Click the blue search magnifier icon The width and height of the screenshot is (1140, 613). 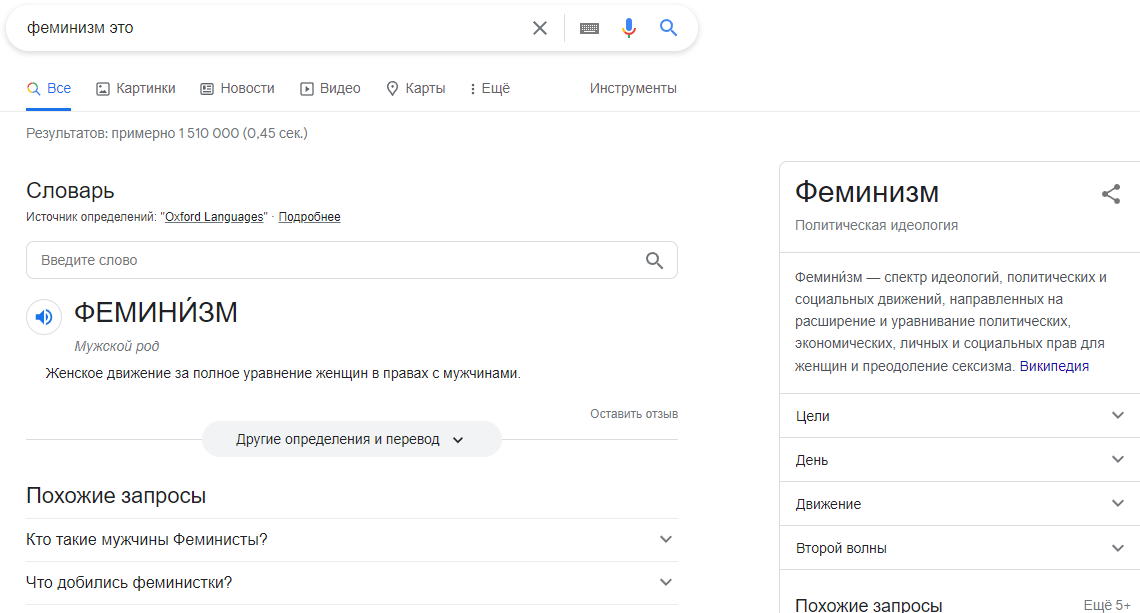pos(669,28)
